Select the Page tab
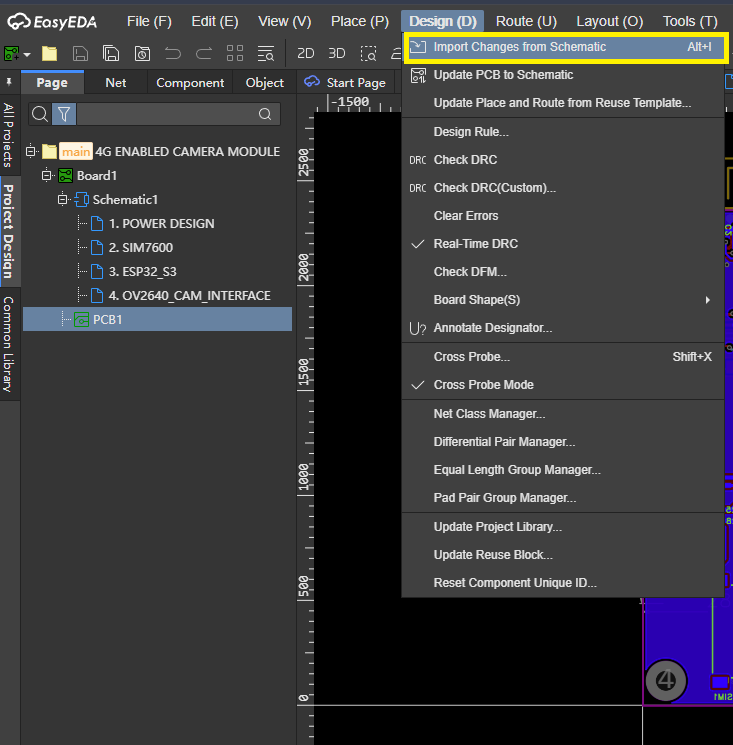The image size is (733, 745). (52, 83)
